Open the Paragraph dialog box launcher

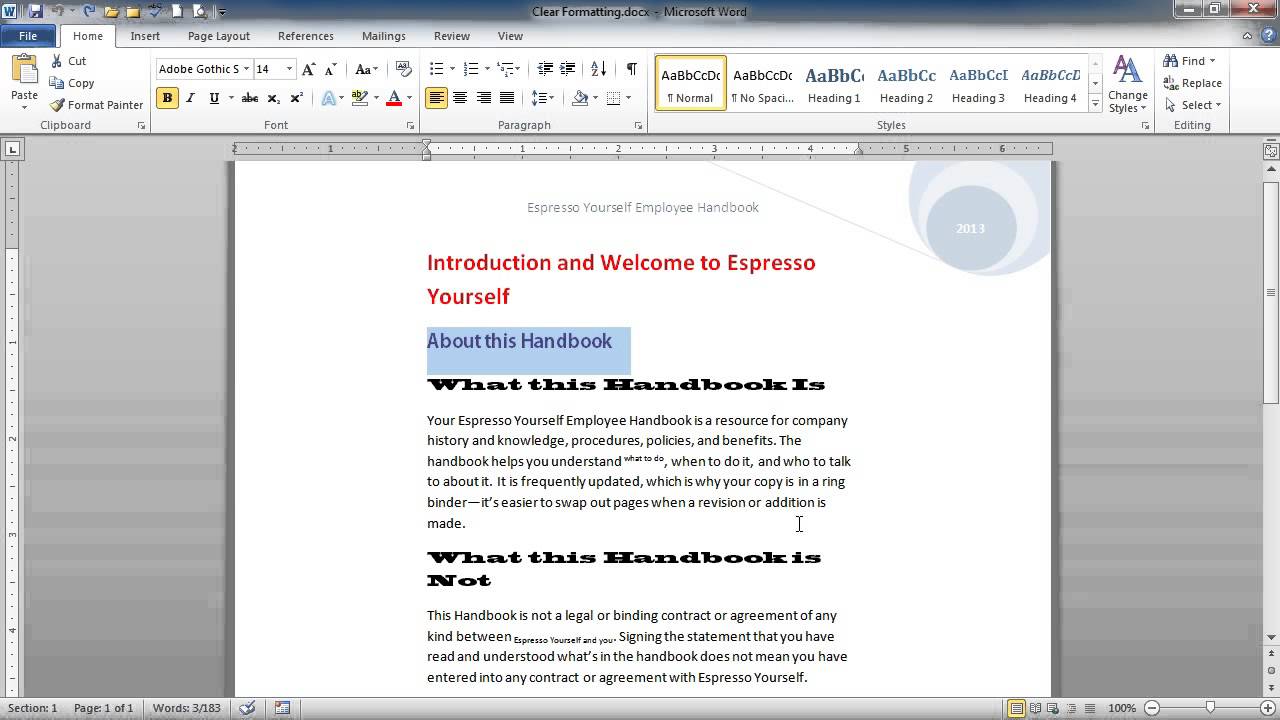tap(638, 126)
